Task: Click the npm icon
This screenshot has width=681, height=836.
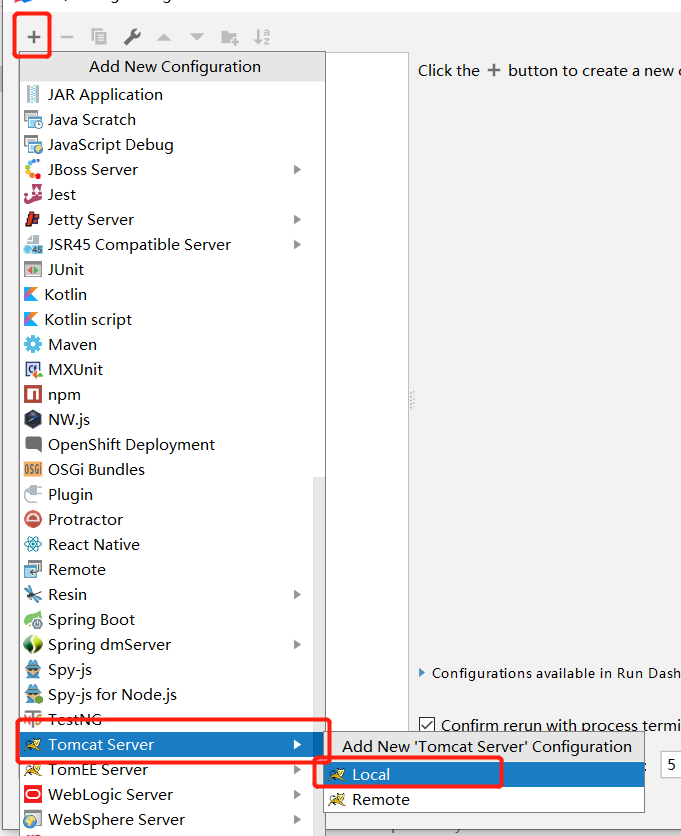Action: click(33, 395)
